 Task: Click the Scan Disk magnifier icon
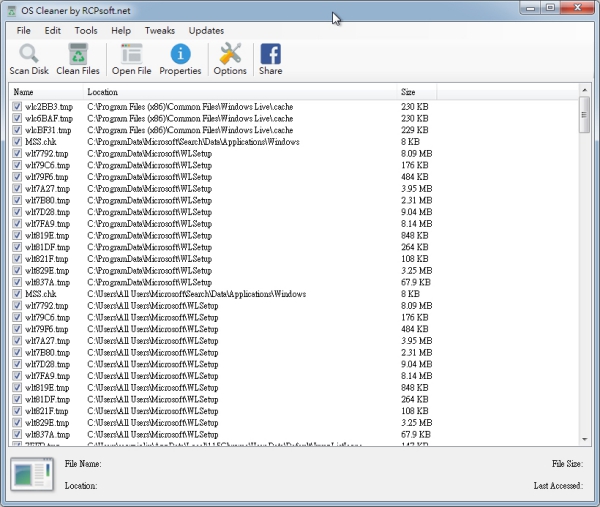pos(28,54)
